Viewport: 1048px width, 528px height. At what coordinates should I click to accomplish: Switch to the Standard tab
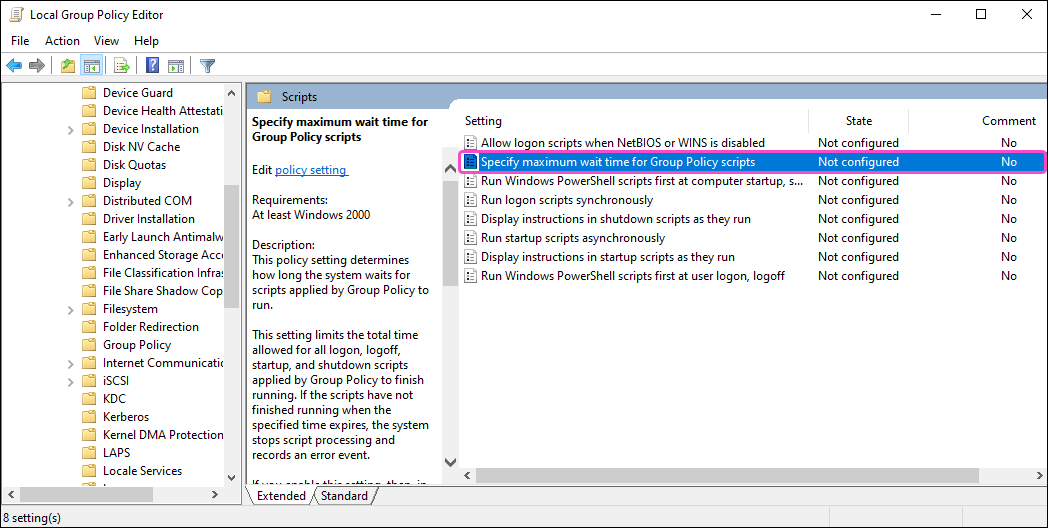[x=344, y=496]
